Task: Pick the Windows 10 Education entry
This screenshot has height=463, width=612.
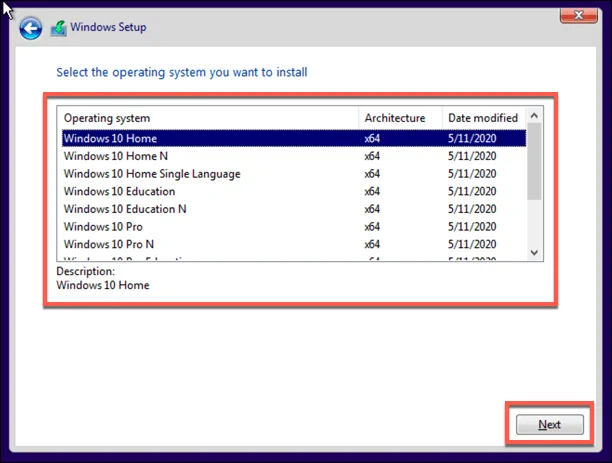Action: (x=294, y=191)
